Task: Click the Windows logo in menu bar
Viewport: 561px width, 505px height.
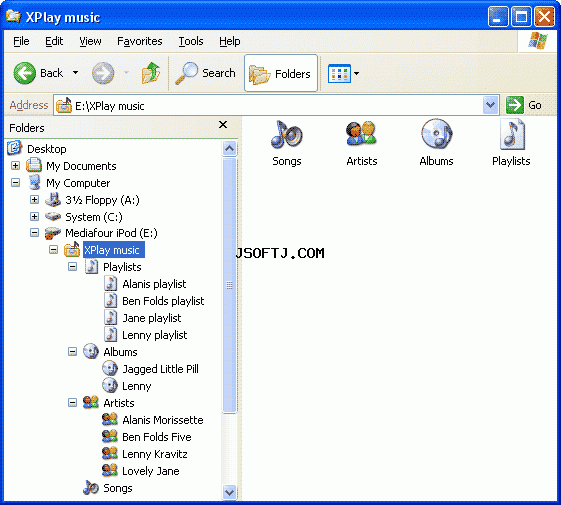Action: (538, 40)
